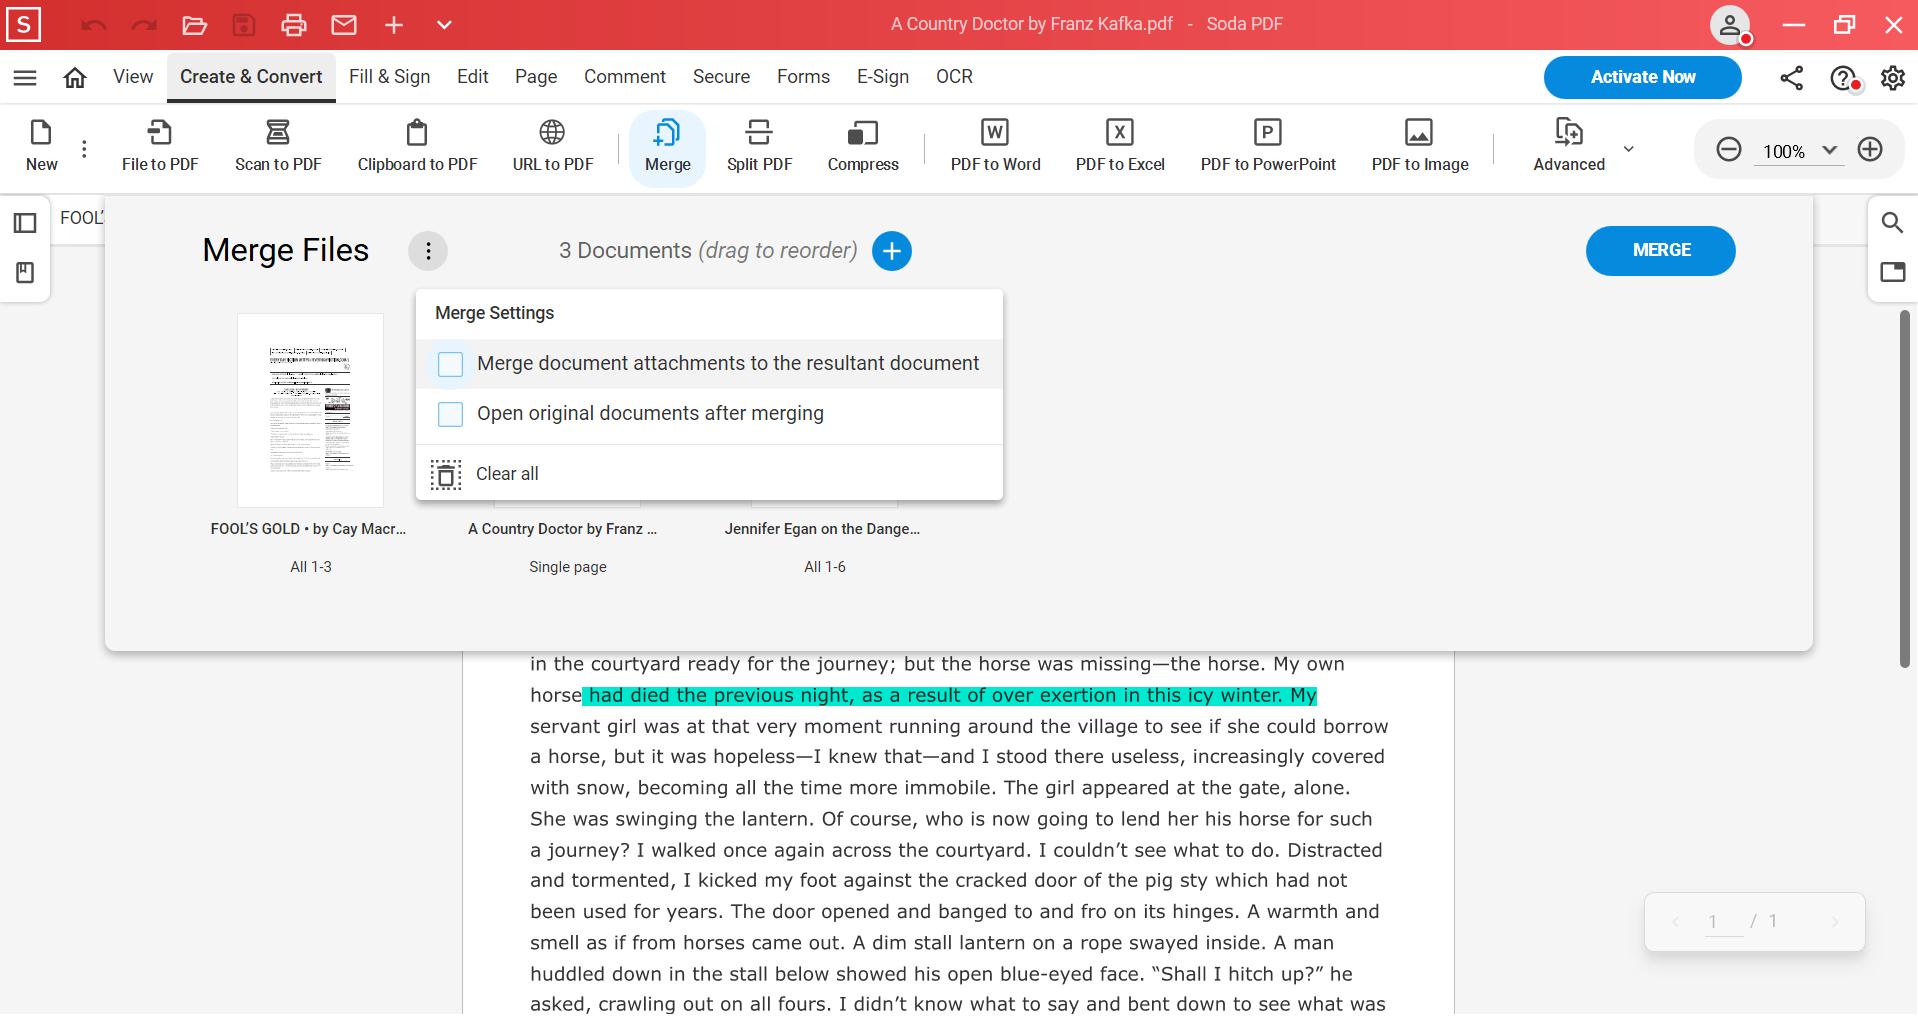Image resolution: width=1918 pixels, height=1016 pixels.
Task: Open the OCR menu
Action: pos(953,76)
